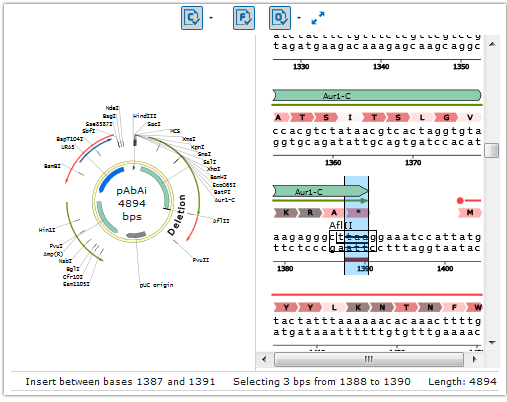Click the Deletion label on plasmid map

point(177,215)
